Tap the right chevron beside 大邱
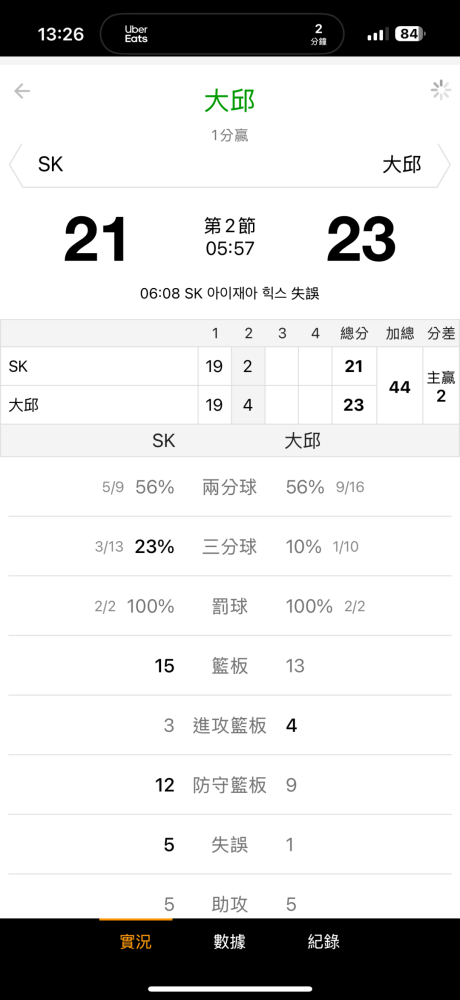The image size is (460, 1000). point(444,165)
